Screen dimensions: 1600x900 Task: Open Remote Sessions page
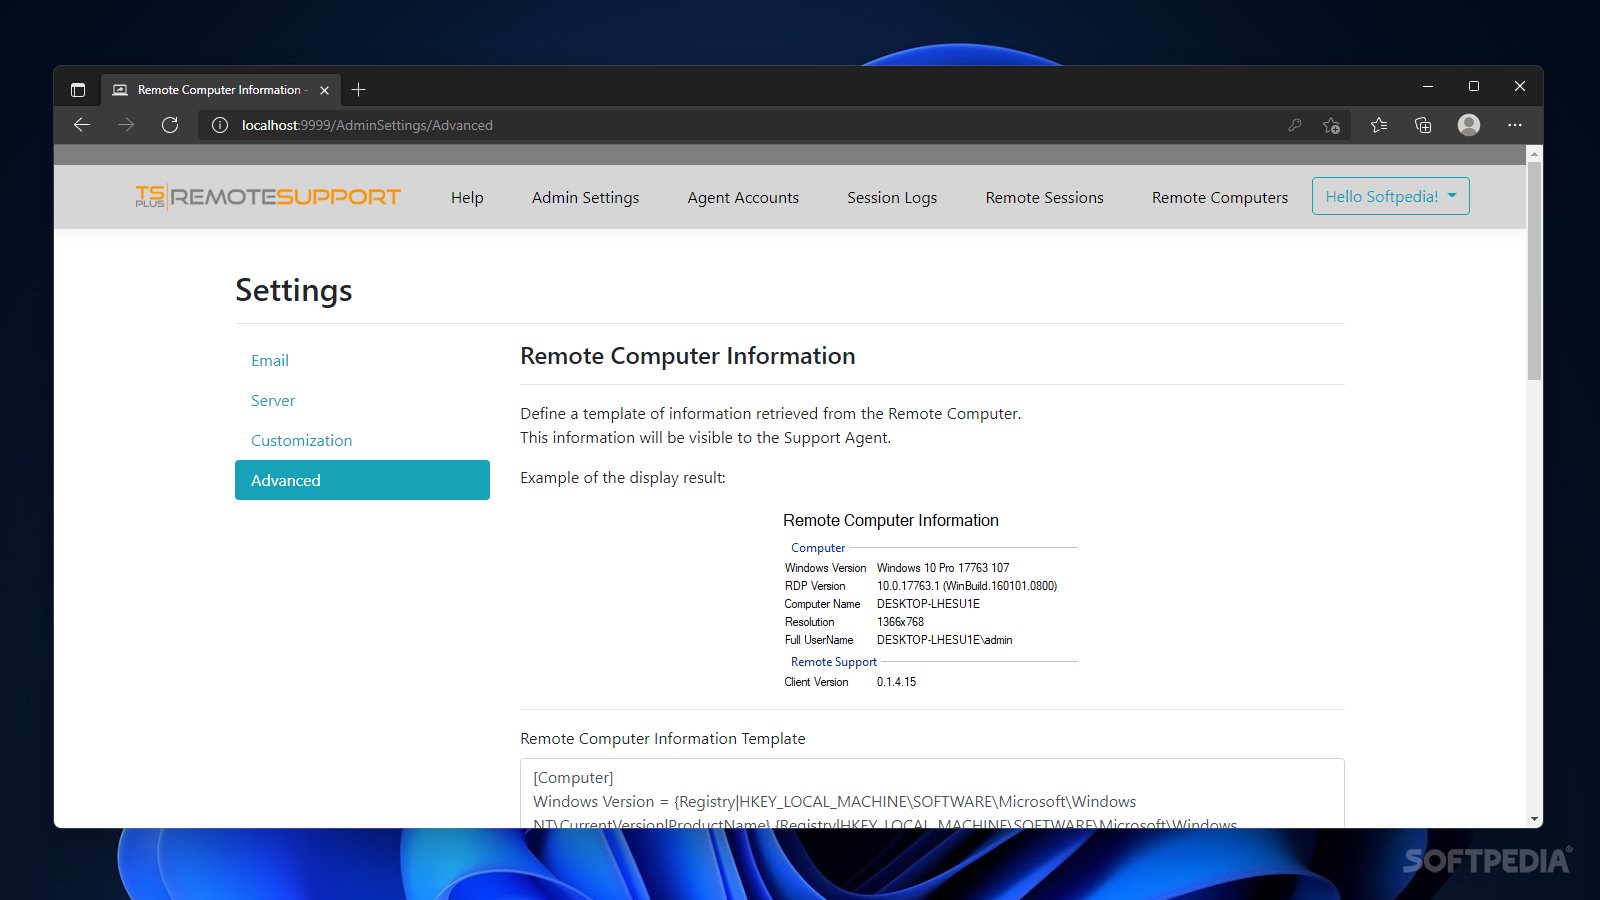[1044, 198]
